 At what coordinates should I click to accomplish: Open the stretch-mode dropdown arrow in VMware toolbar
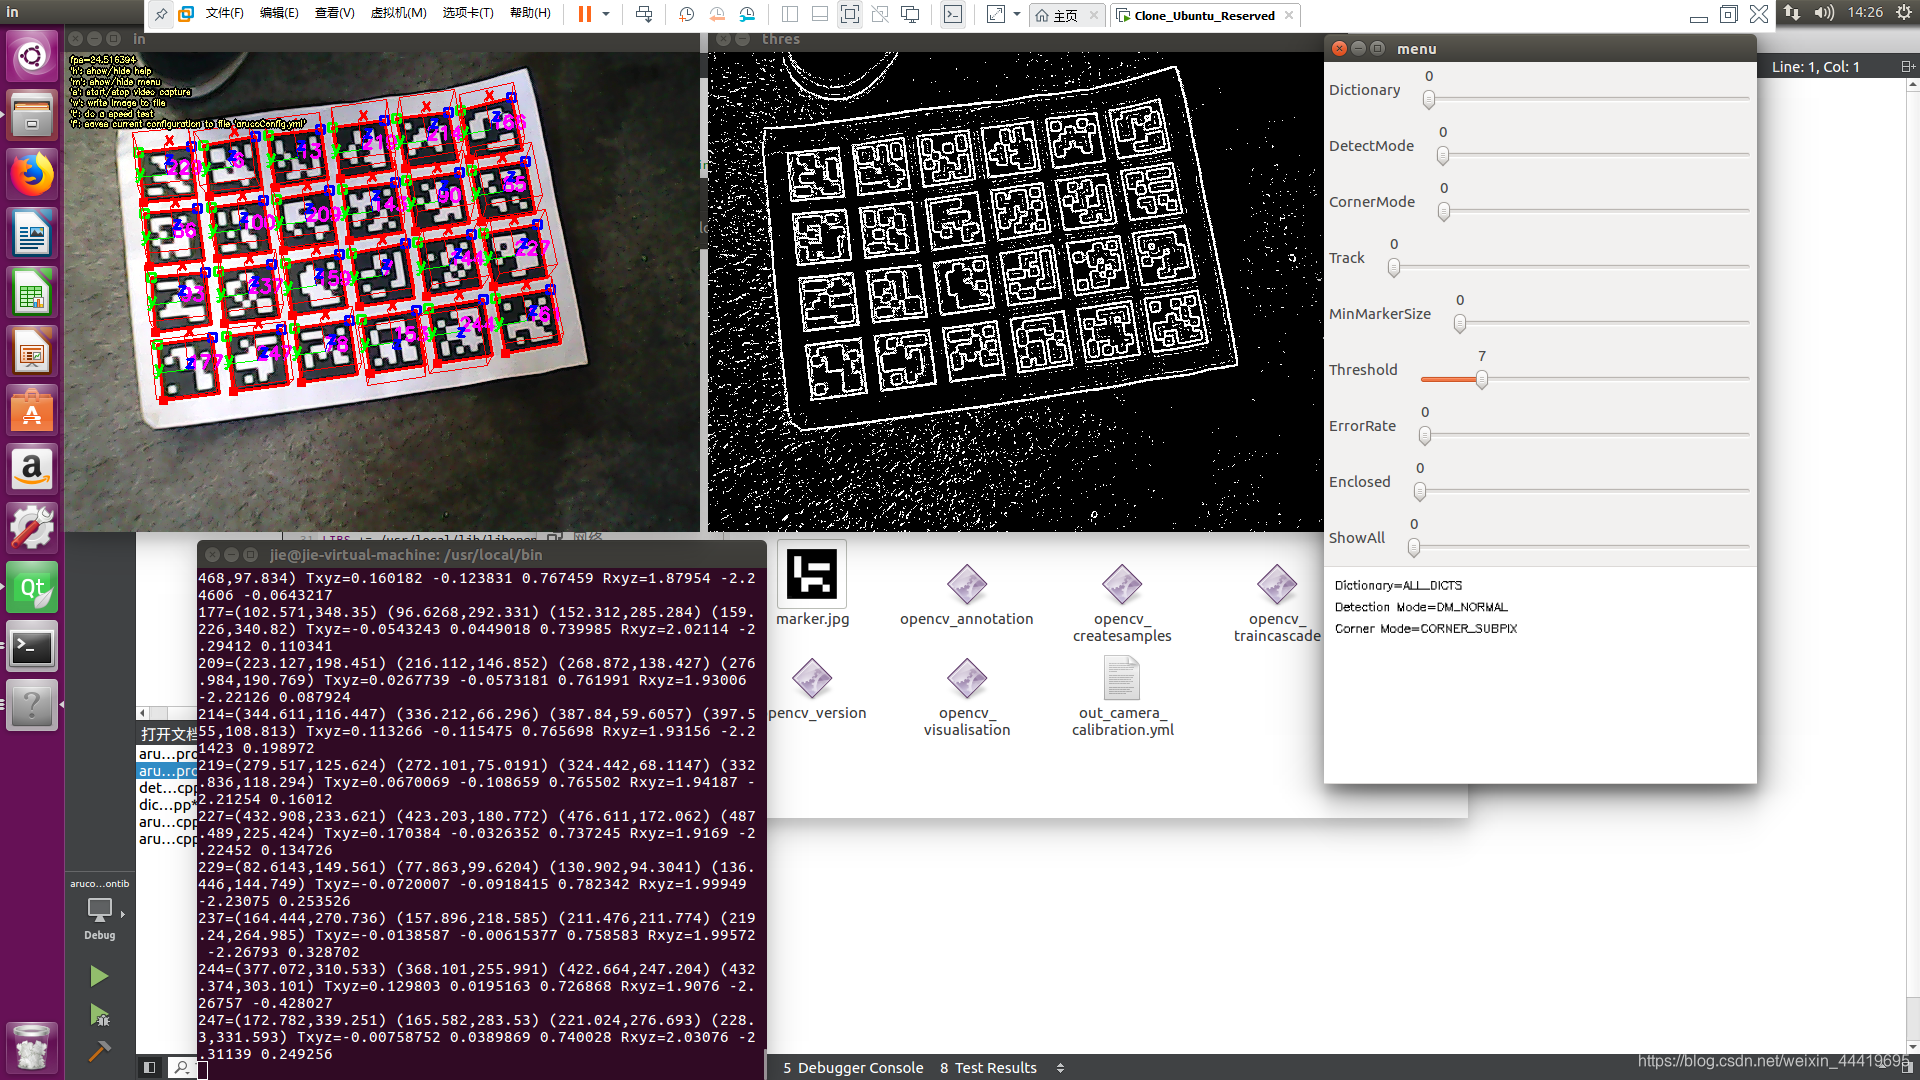pos(1017,14)
